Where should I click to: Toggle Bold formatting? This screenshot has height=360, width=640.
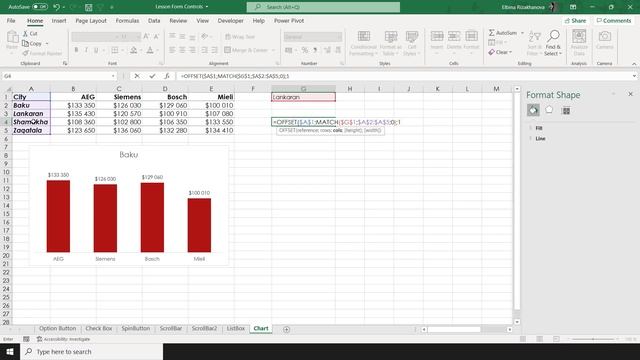click(76, 50)
